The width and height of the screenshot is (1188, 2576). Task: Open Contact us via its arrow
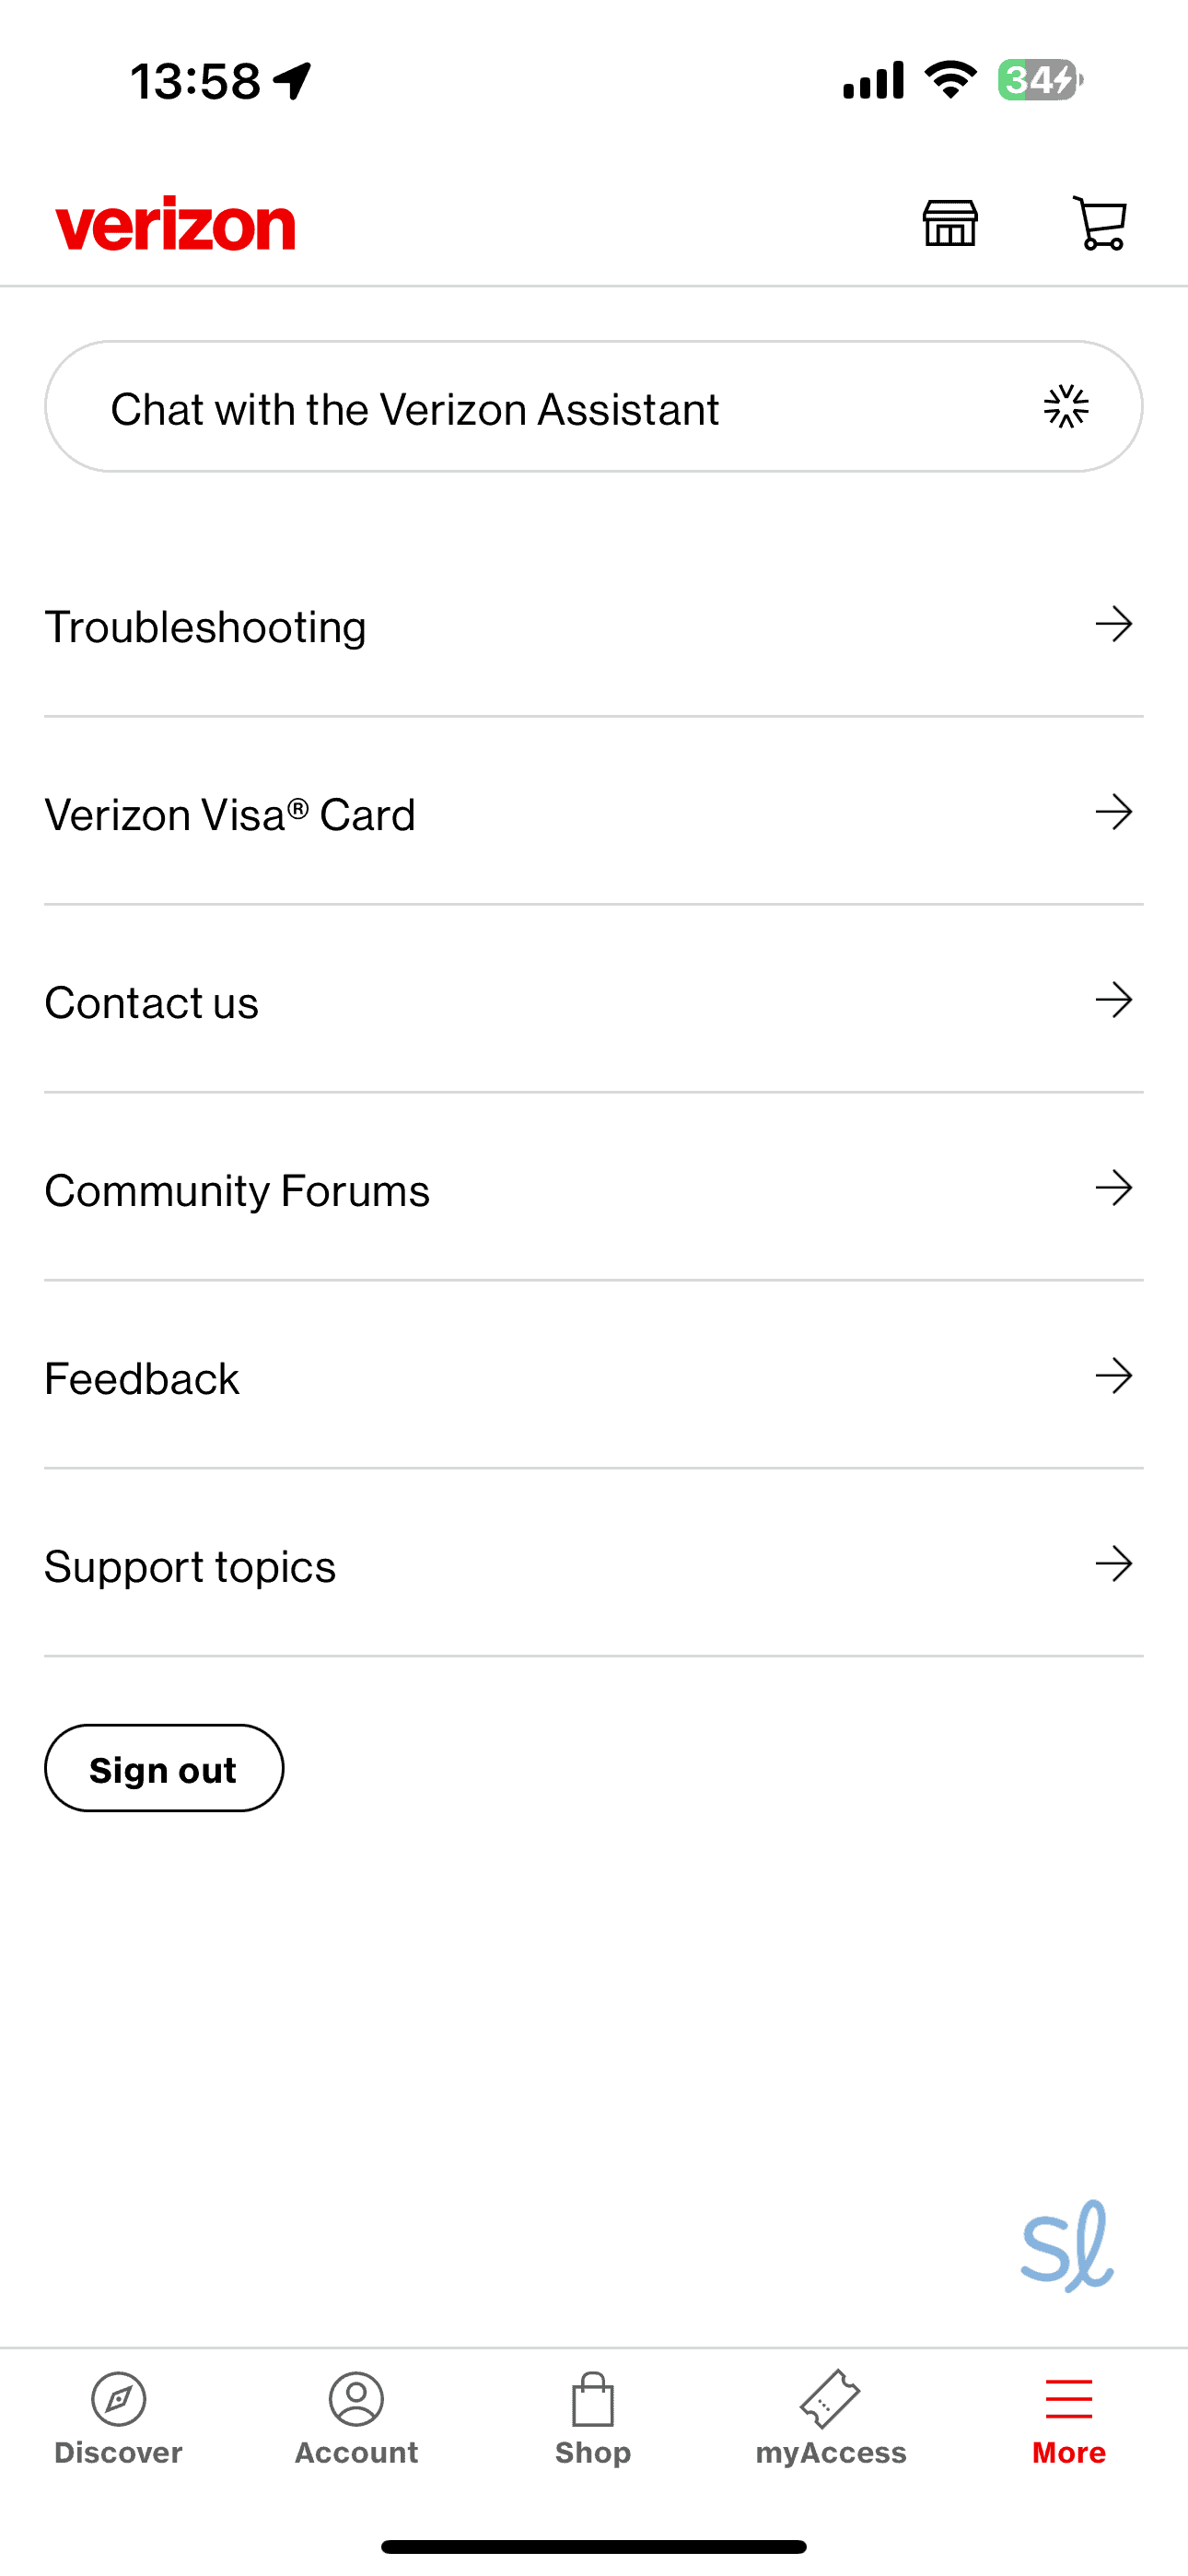(x=1113, y=1000)
